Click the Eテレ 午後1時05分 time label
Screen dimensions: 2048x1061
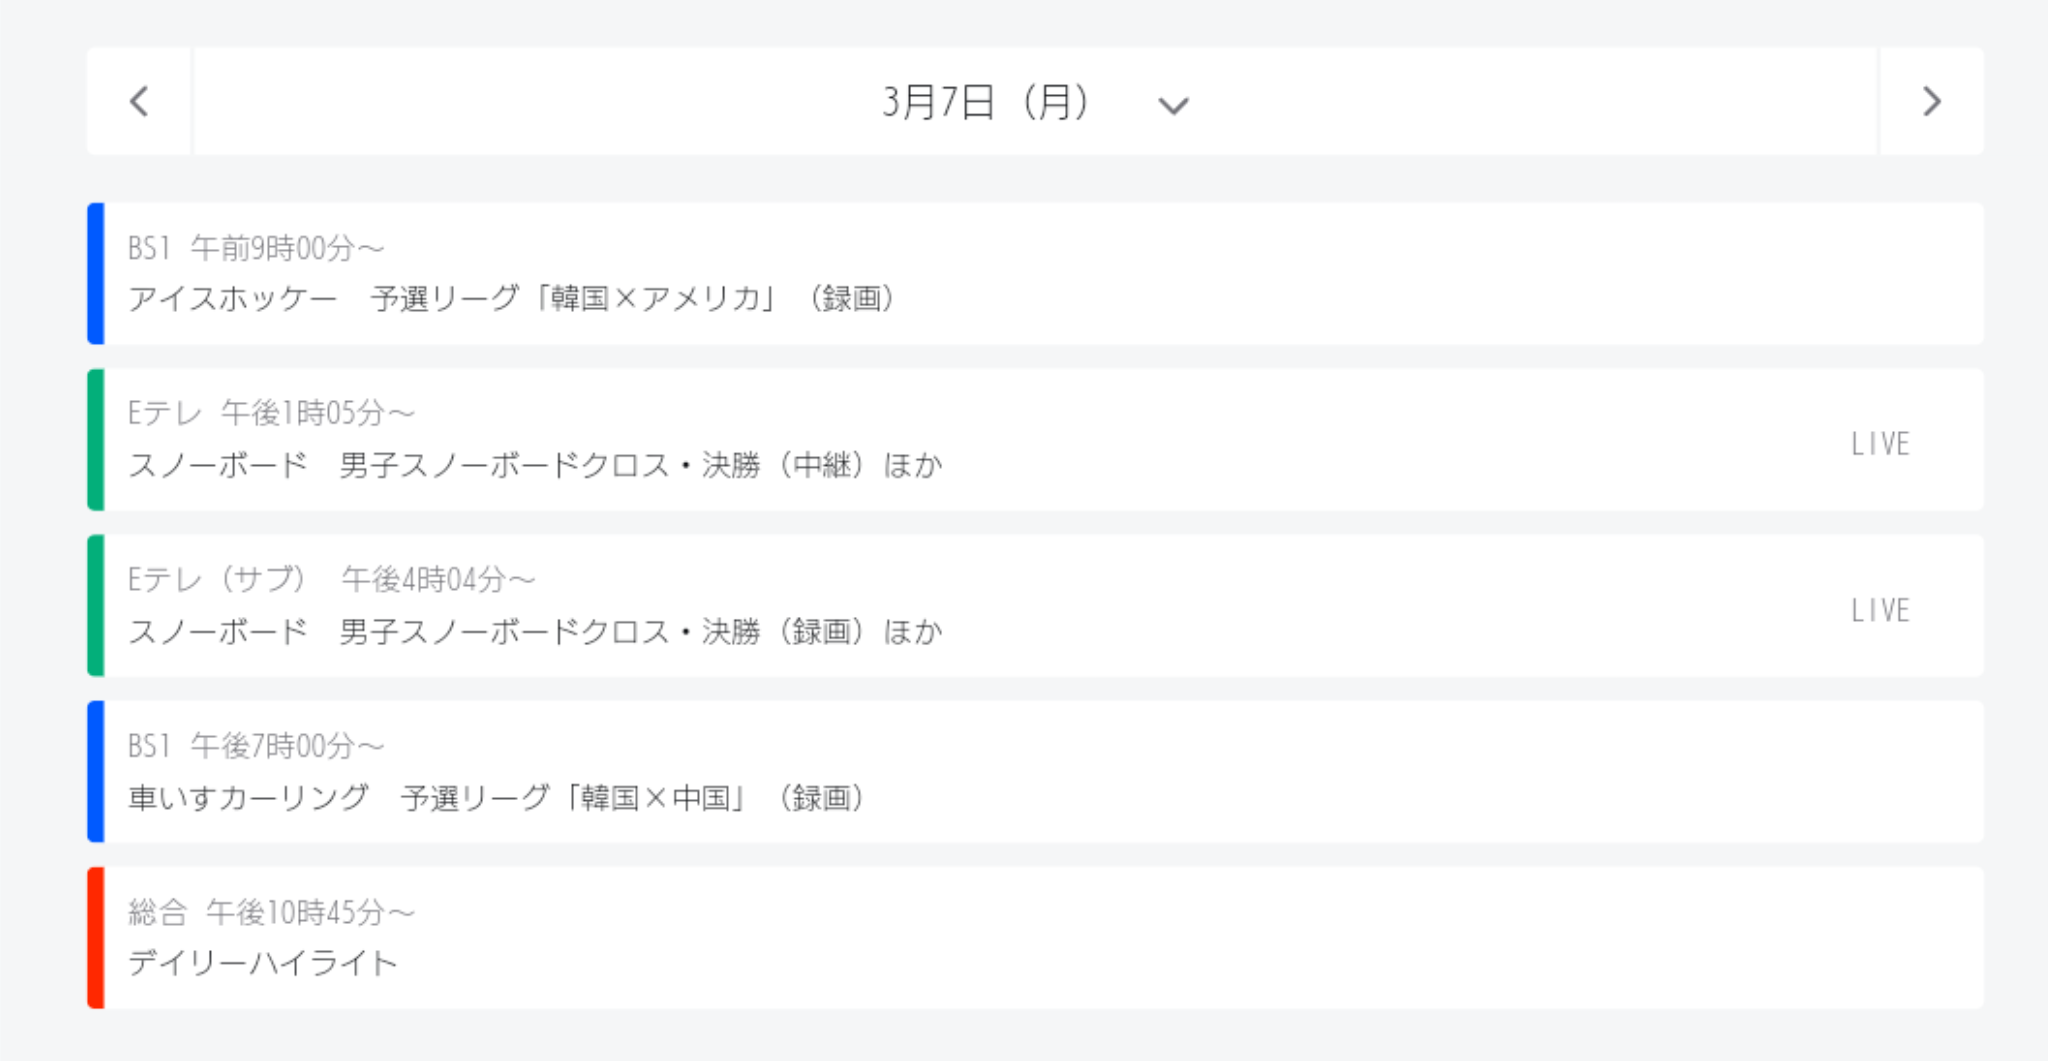[x=271, y=413]
